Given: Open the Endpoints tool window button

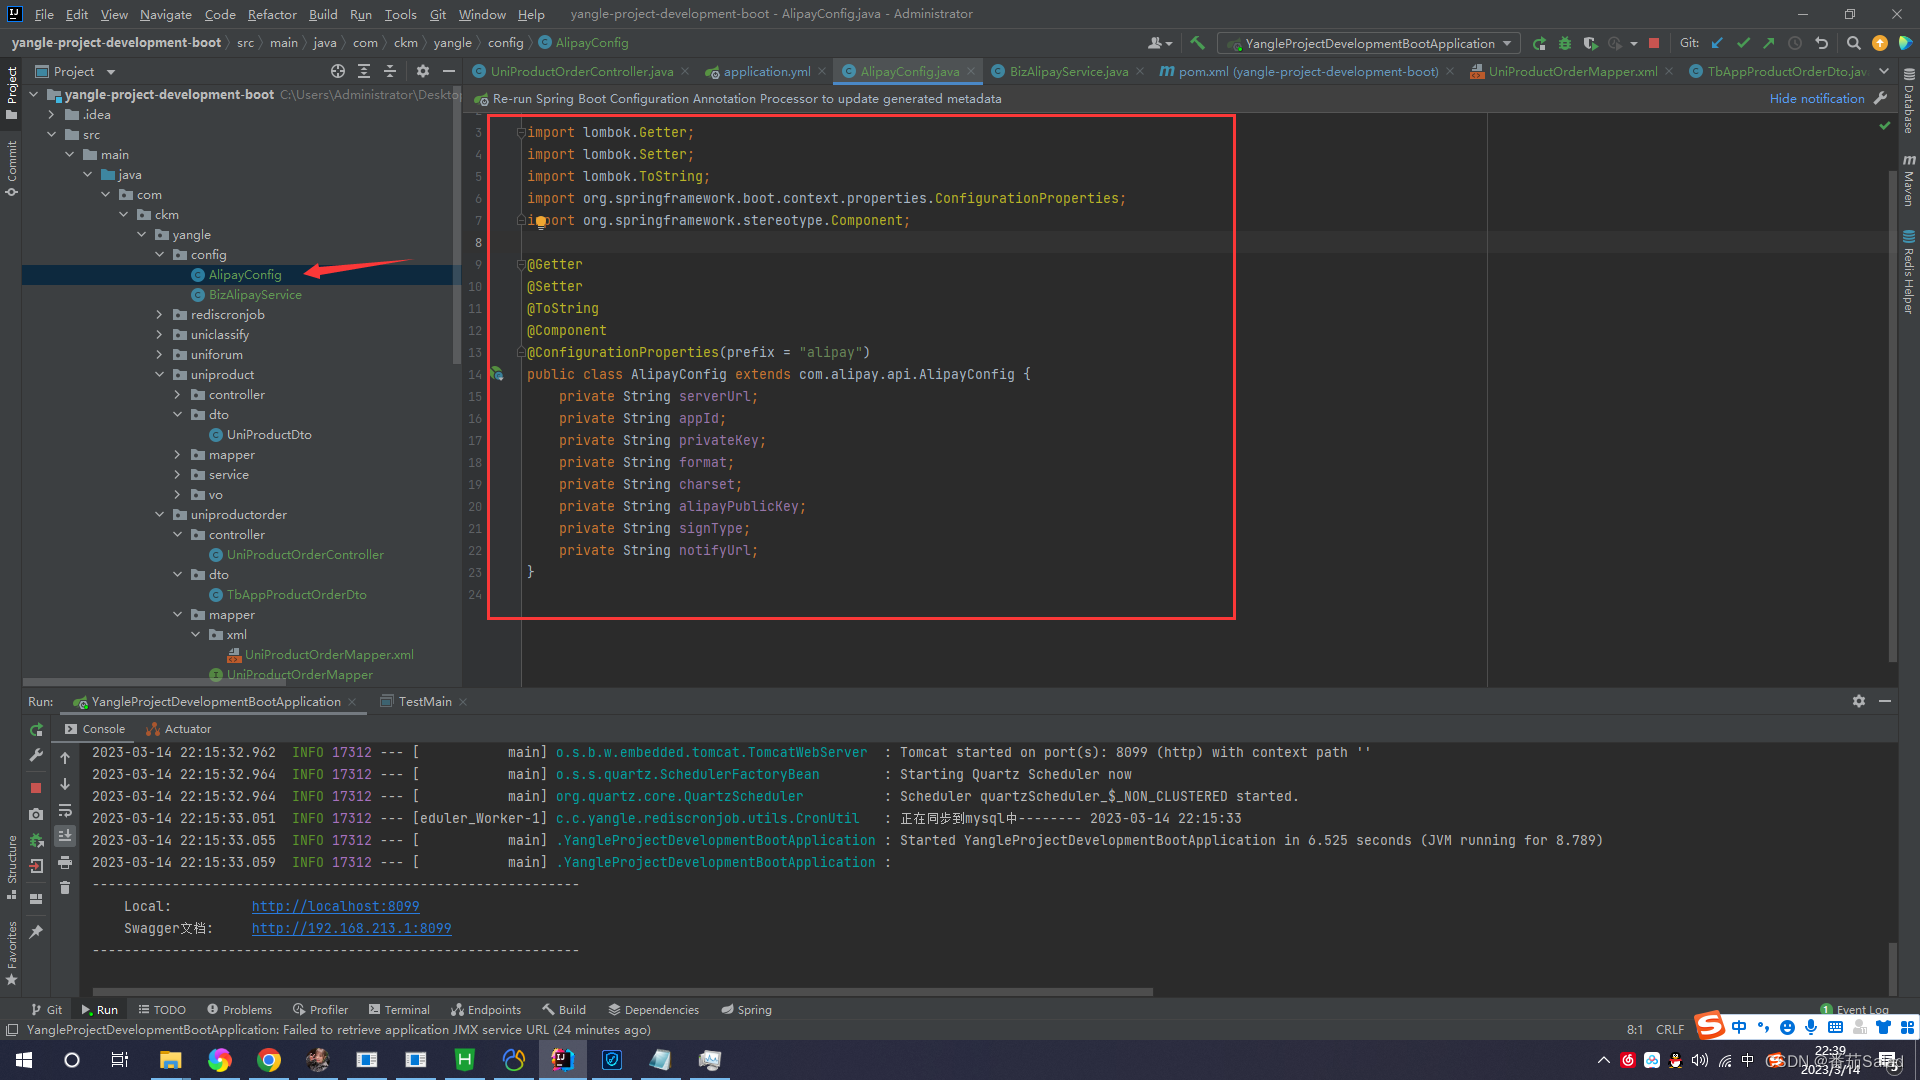Looking at the screenshot, I should (486, 1009).
